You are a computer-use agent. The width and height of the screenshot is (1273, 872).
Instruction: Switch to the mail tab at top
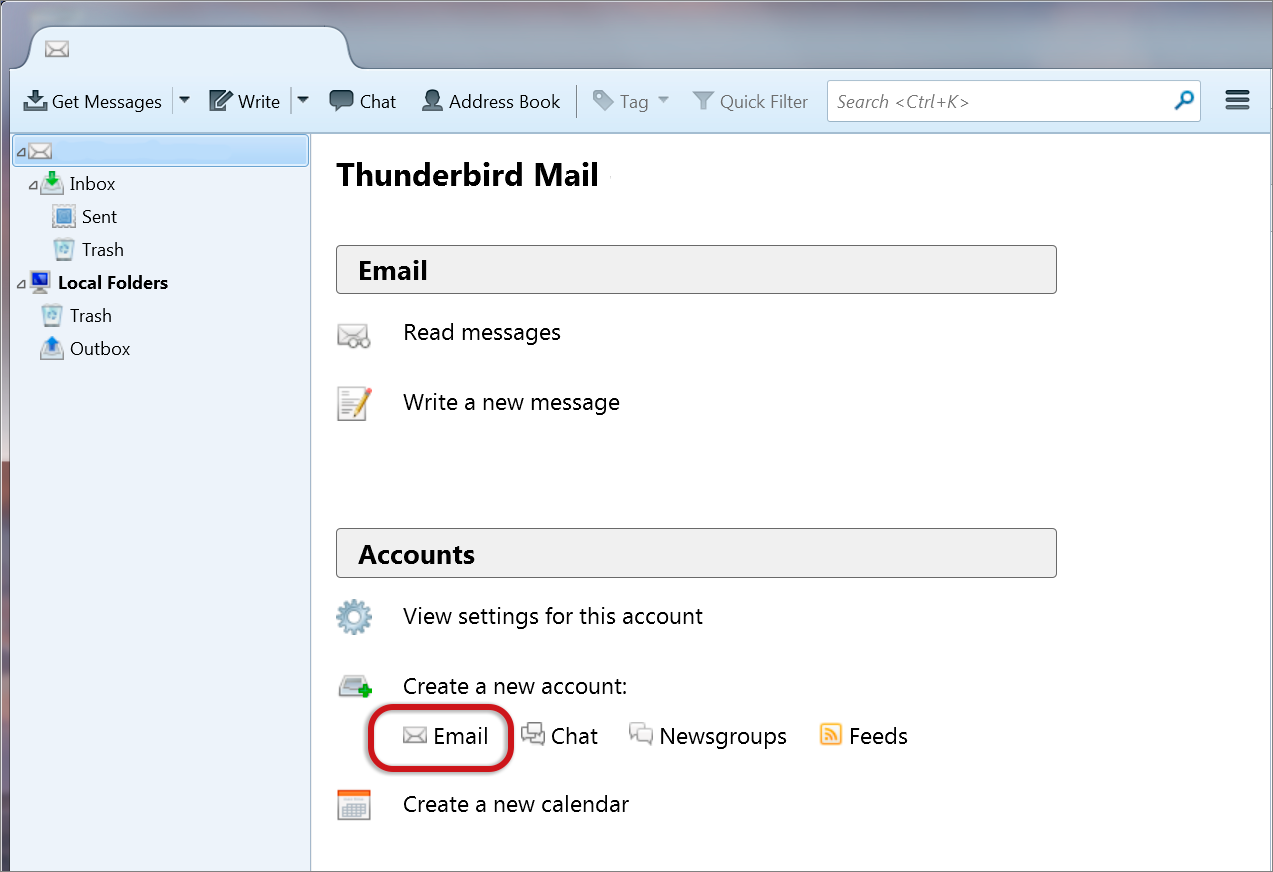point(57,48)
